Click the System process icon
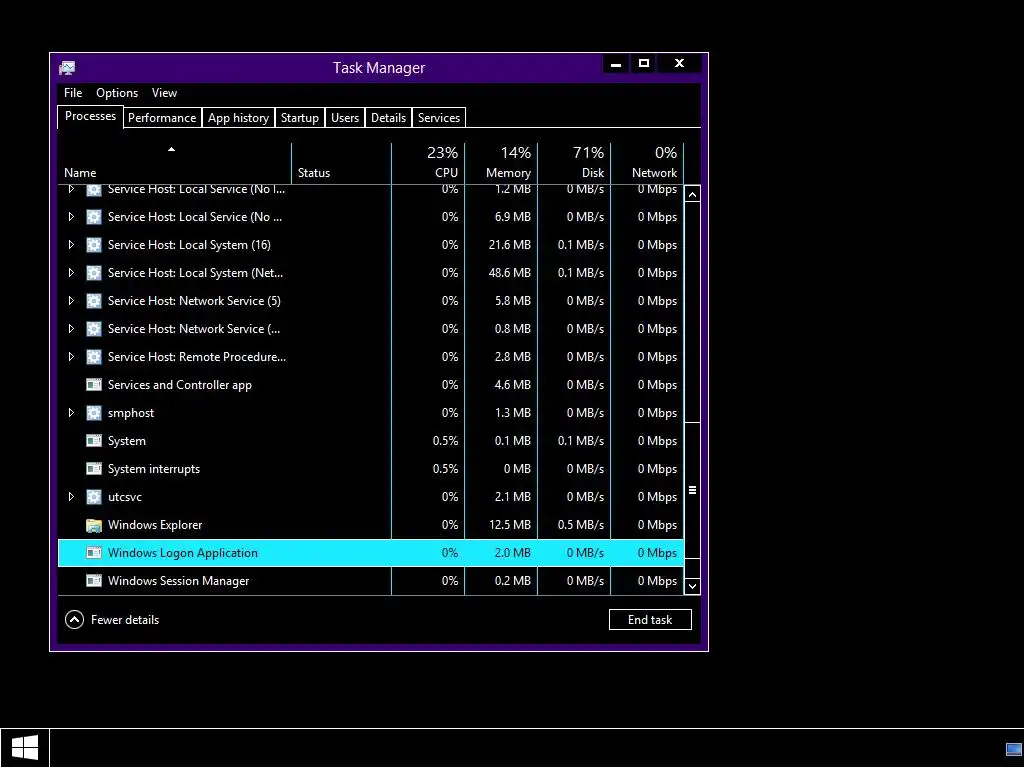The image size is (1024, 768). (94, 441)
